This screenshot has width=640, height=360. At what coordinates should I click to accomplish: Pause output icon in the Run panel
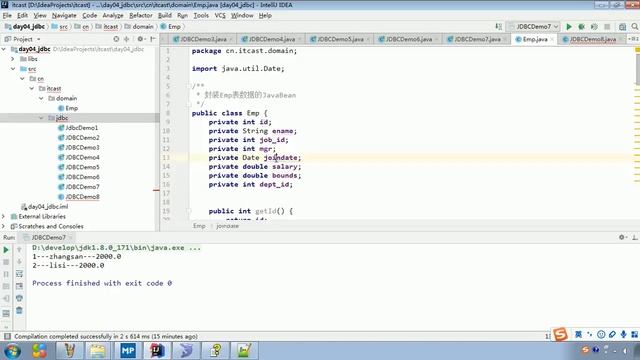pyautogui.click(x=6, y=274)
